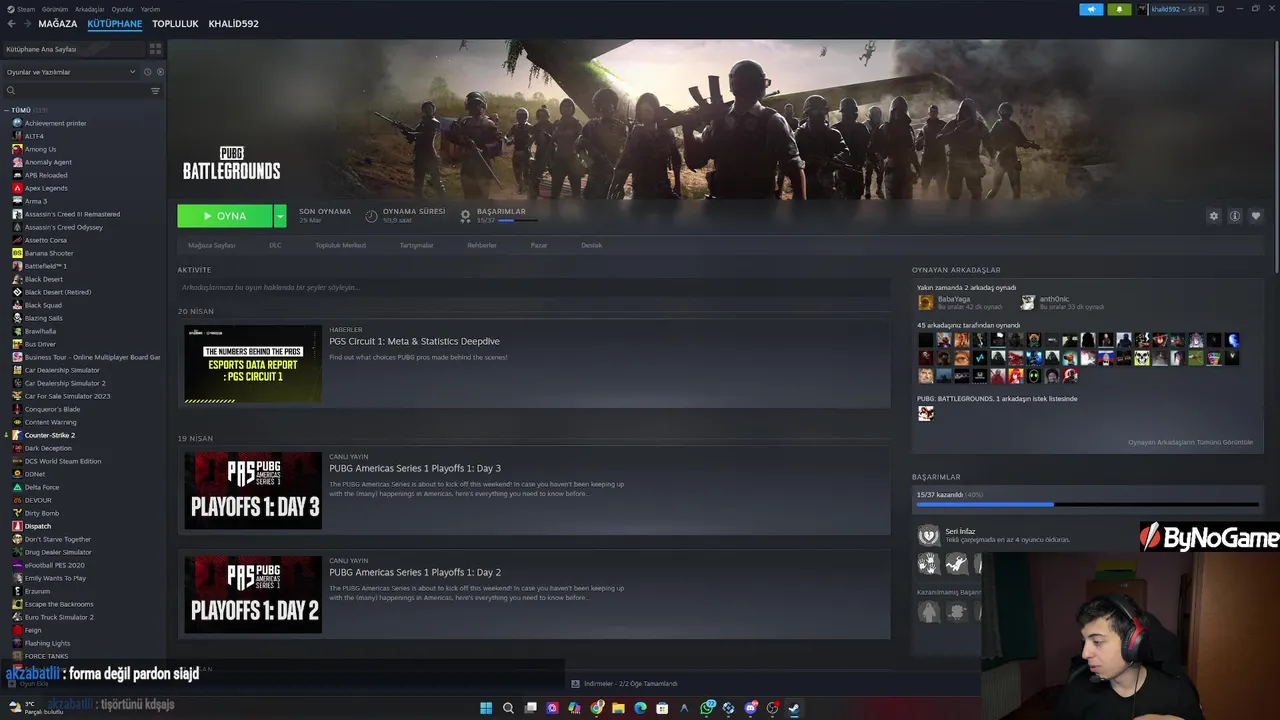This screenshot has height=720, width=1280.
Task: Open Tartışmalar link
Action: tap(417, 245)
